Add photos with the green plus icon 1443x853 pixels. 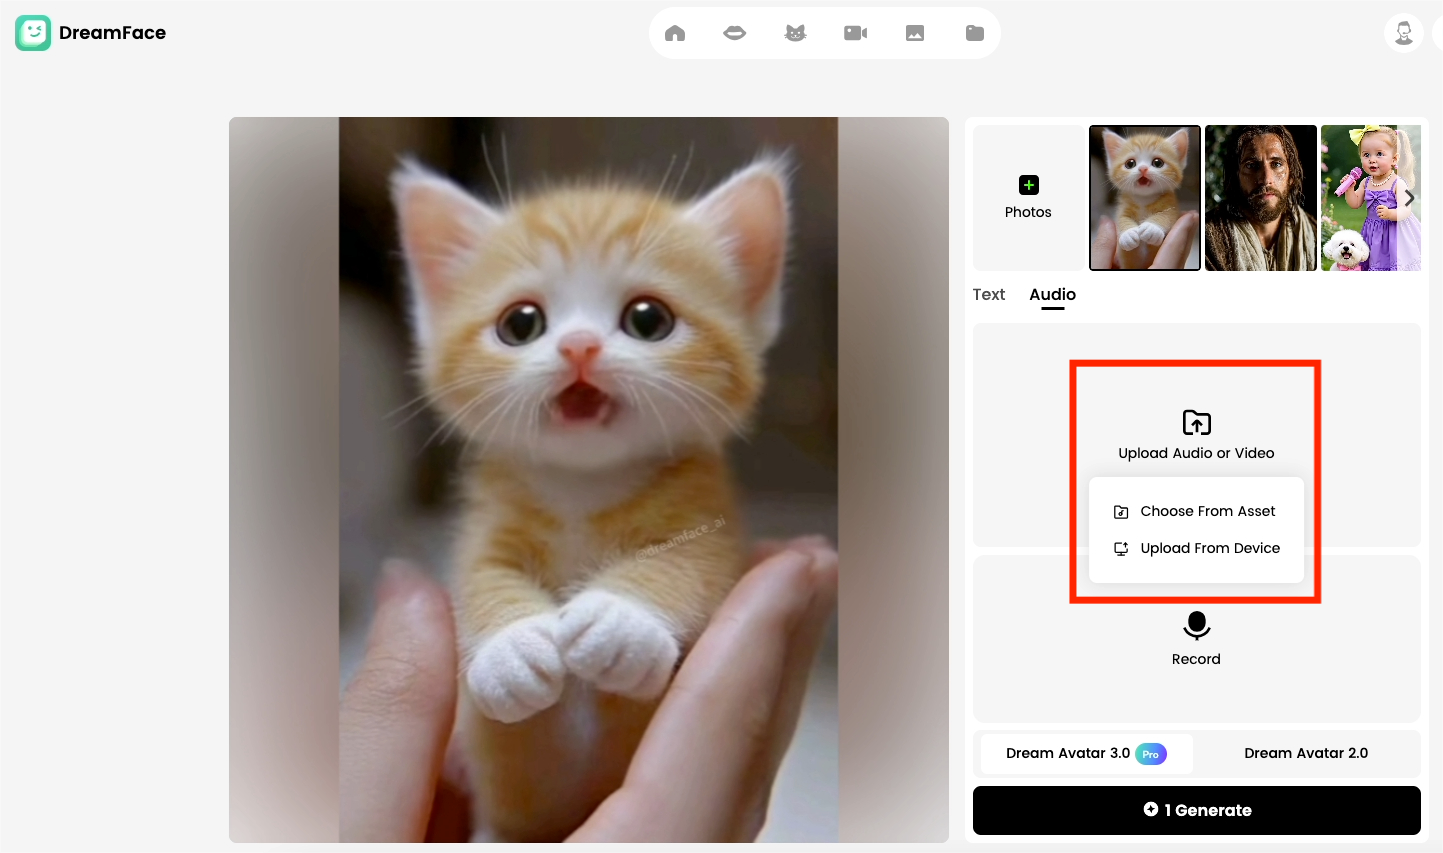tap(1028, 186)
